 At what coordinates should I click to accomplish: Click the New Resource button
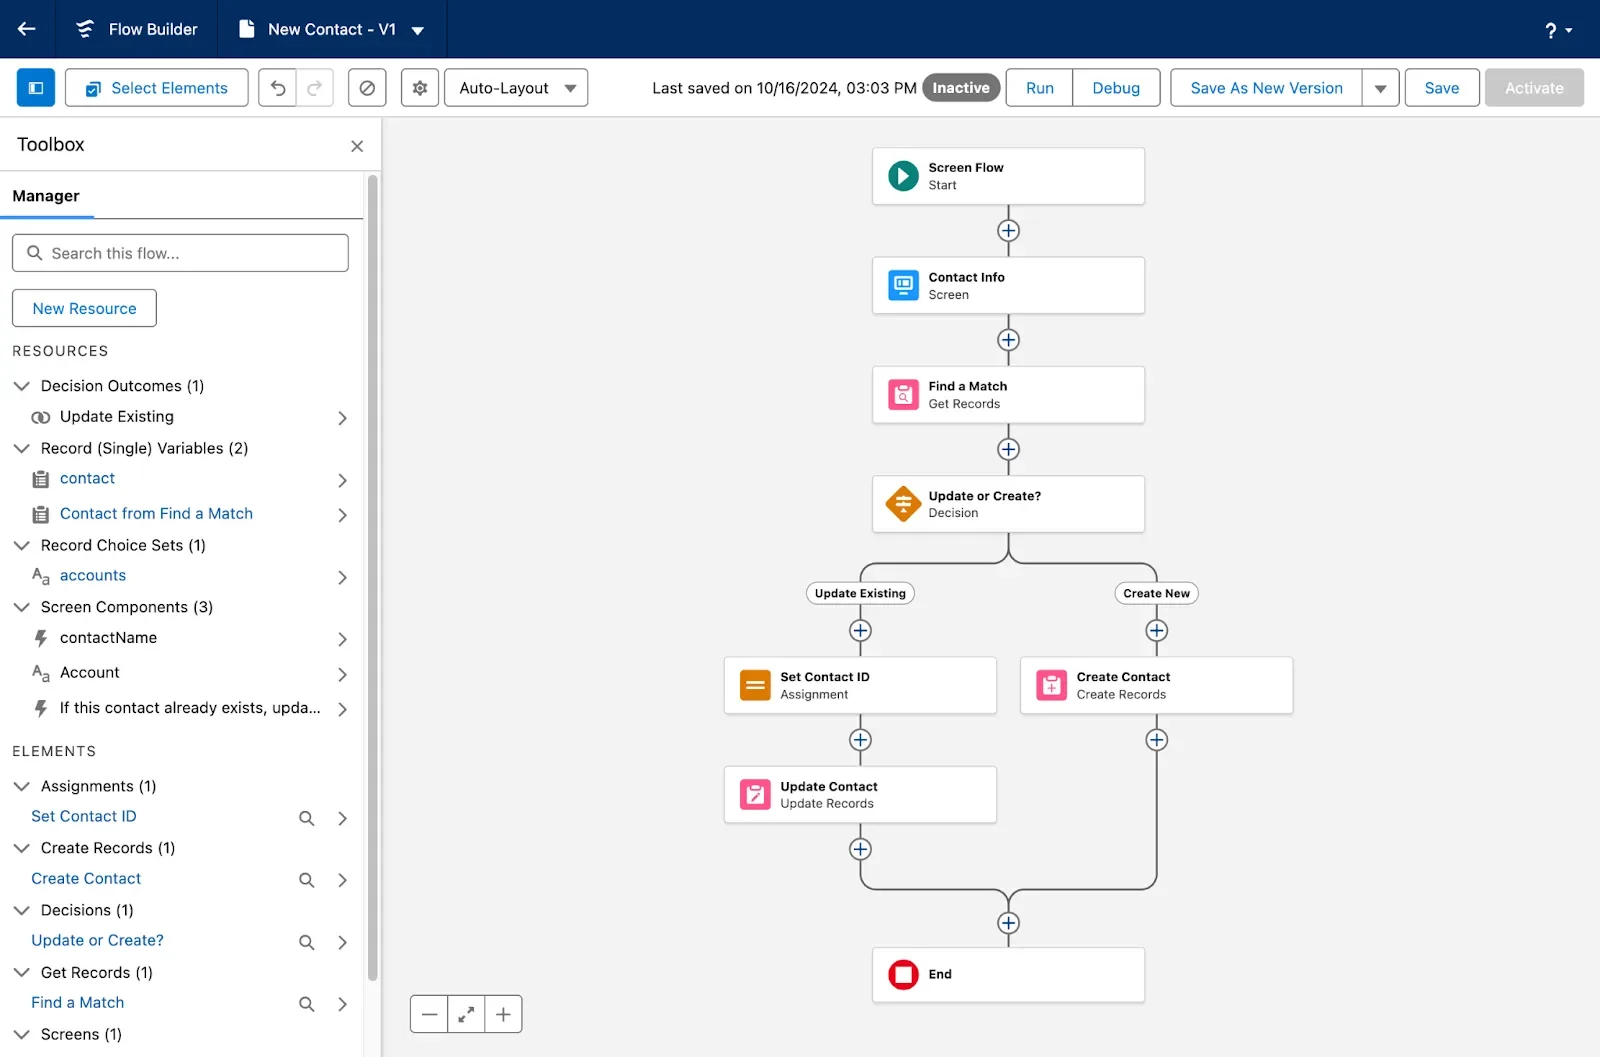[x=84, y=308]
